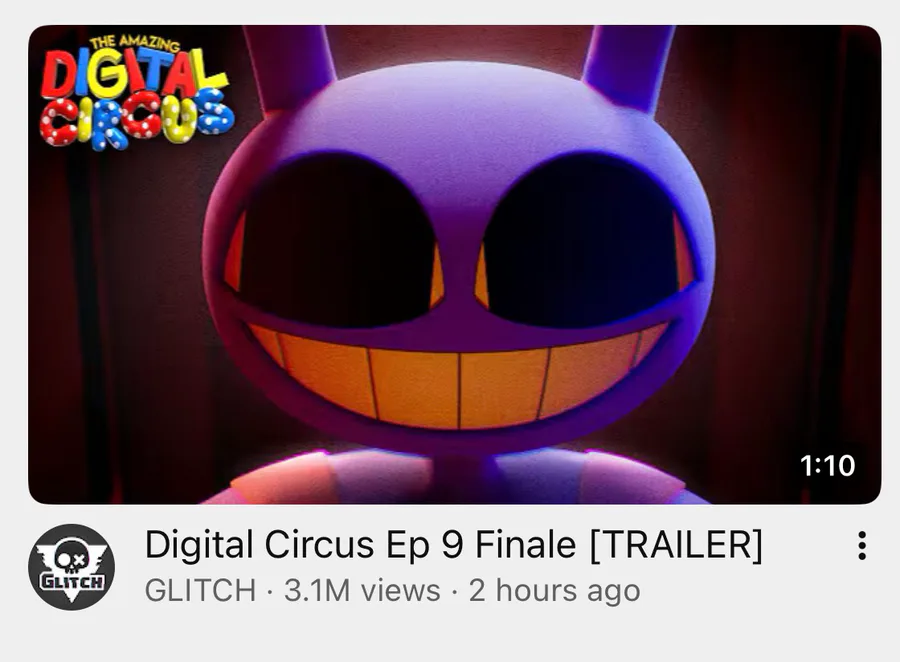This screenshot has height=662, width=900.
Task: Click the Amazing Digital Circus logo
Action: click(x=136, y=92)
